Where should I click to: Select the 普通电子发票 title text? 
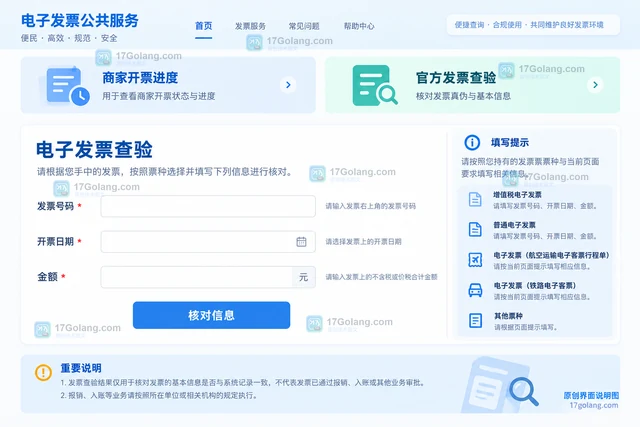coord(514,225)
